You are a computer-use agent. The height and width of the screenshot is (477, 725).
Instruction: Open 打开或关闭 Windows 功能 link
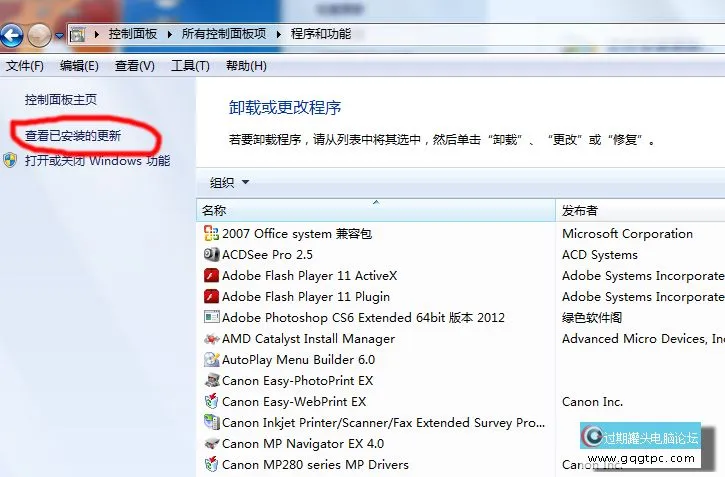tap(97, 161)
